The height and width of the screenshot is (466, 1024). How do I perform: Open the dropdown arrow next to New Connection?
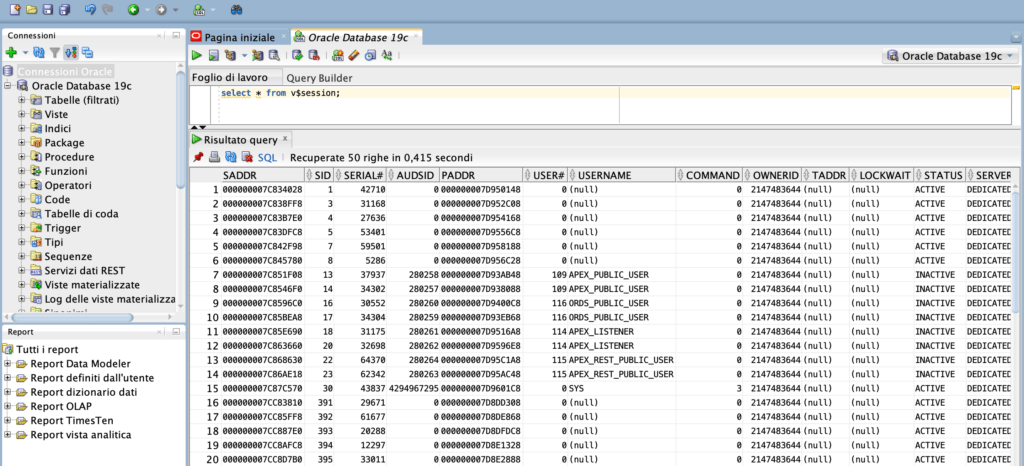click(25, 53)
